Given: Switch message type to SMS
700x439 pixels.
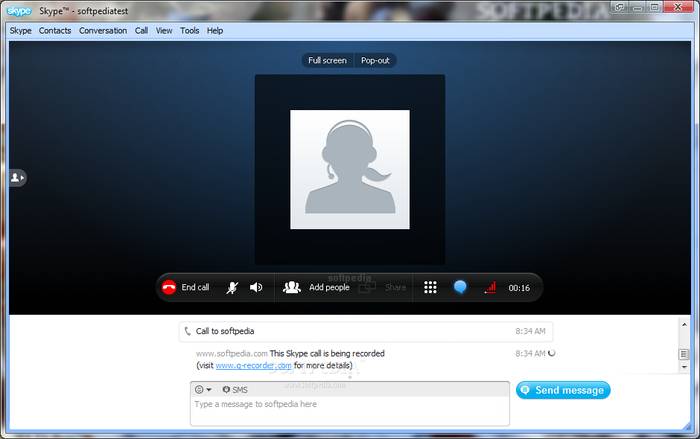Looking at the screenshot, I should (235, 389).
